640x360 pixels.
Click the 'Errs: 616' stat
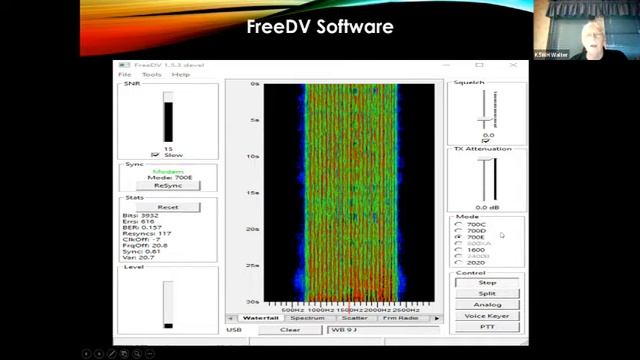[138, 221]
